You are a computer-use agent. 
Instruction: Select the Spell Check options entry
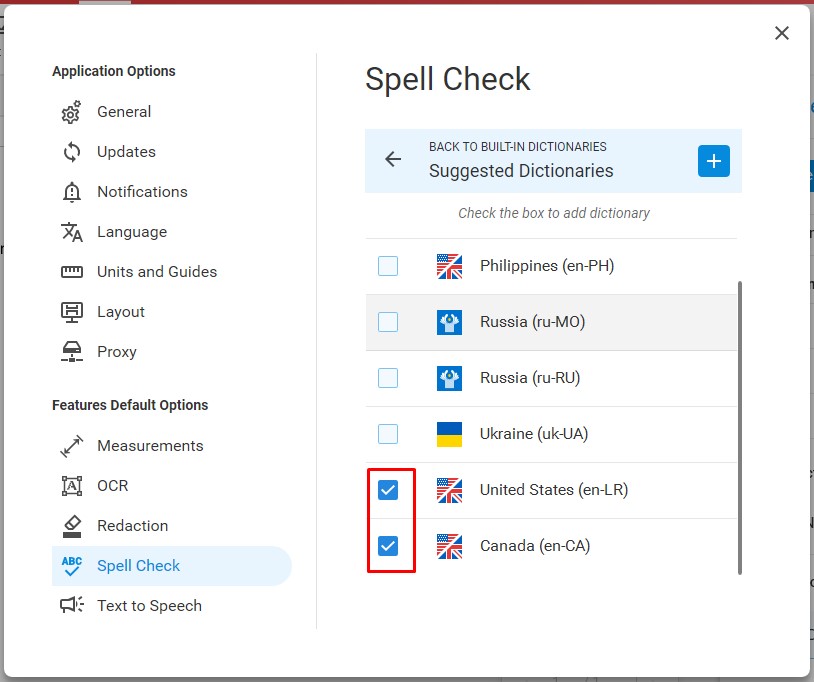[x=171, y=566]
